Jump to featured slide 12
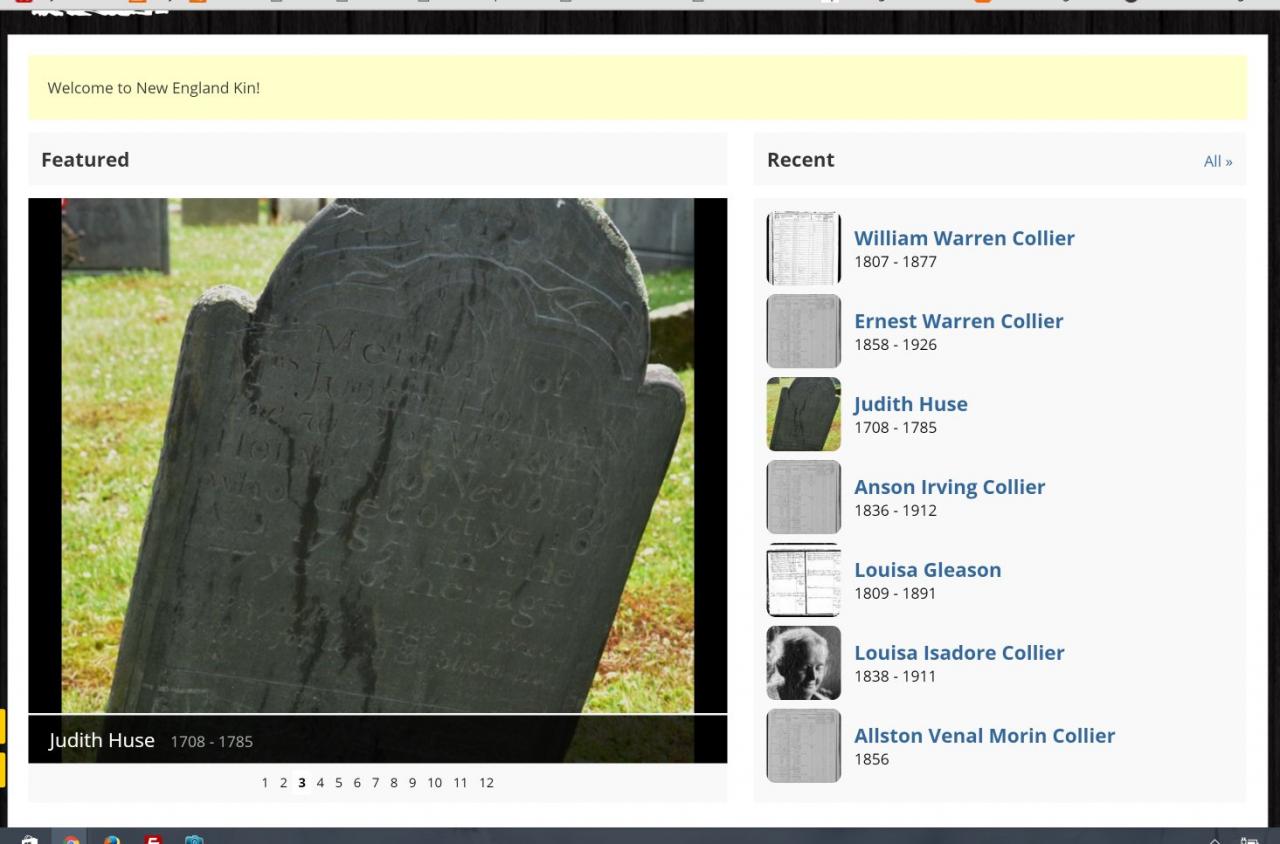This screenshot has height=844, width=1280. tap(486, 783)
